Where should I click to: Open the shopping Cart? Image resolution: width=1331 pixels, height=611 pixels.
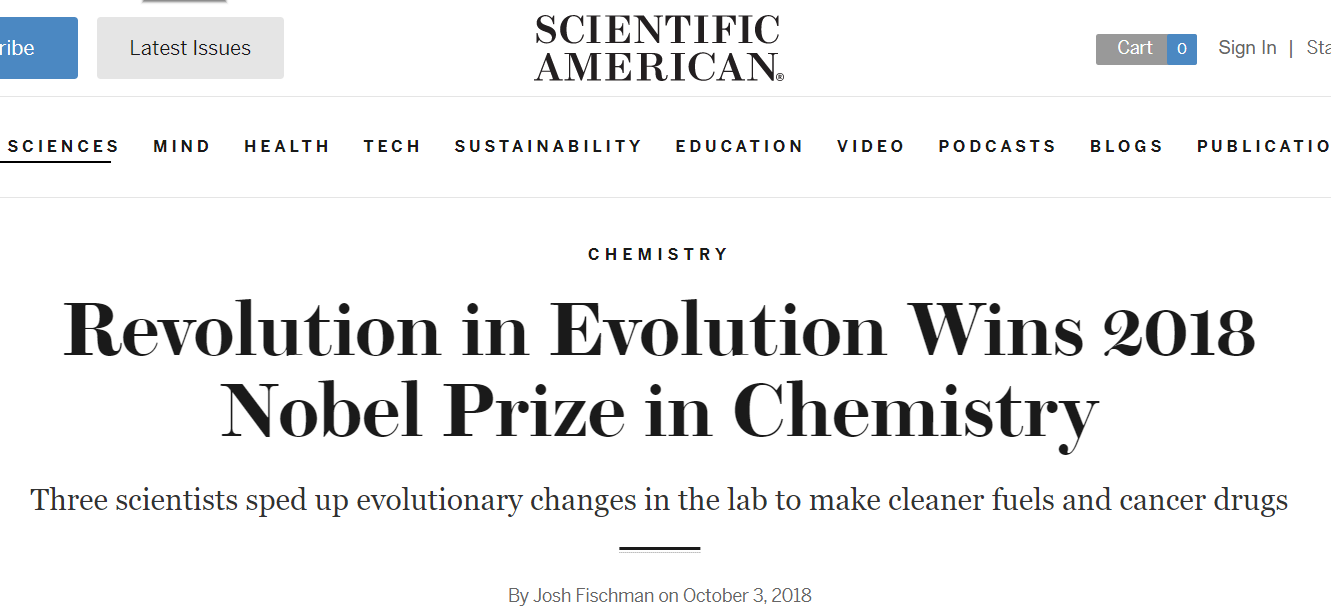tap(1133, 49)
